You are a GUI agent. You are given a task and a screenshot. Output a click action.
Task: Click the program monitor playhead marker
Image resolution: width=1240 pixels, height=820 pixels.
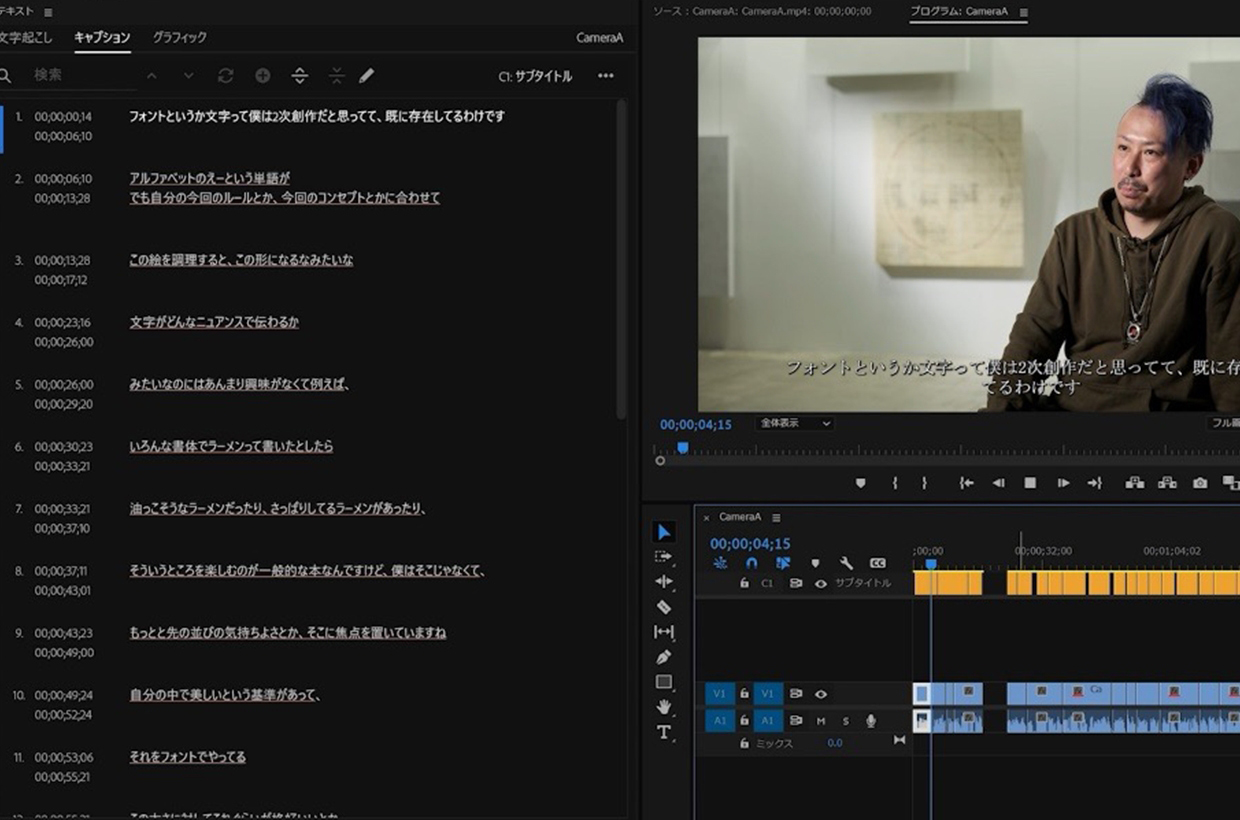[x=683, y=448]
